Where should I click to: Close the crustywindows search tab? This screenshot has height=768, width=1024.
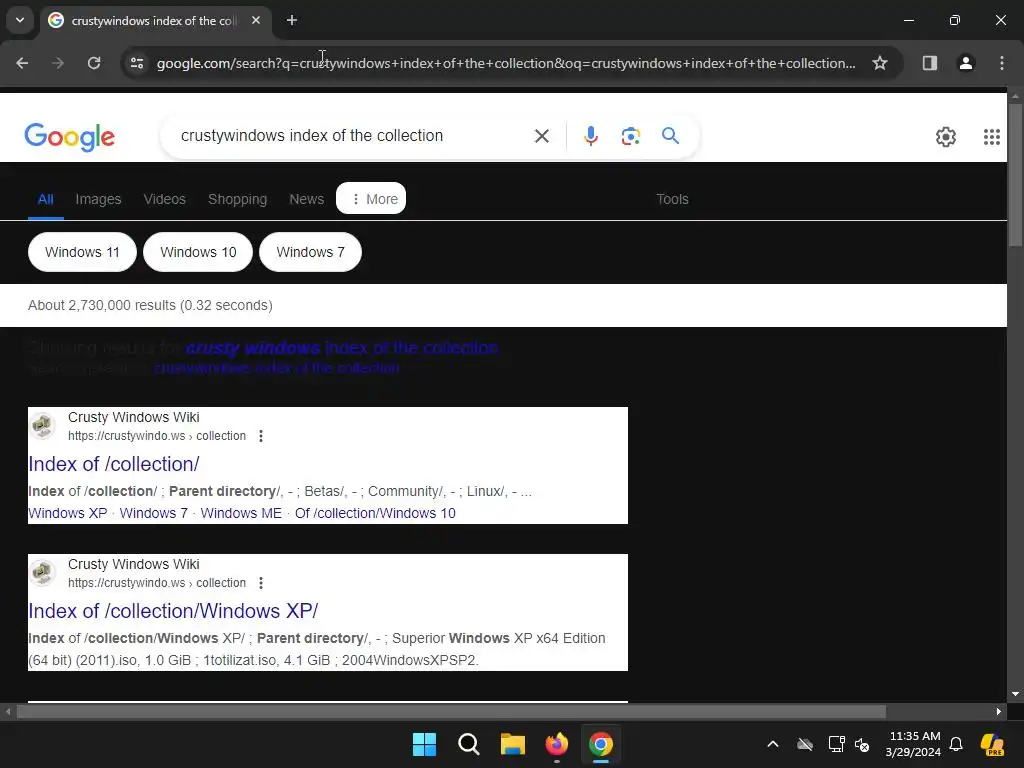click(256, 20)
